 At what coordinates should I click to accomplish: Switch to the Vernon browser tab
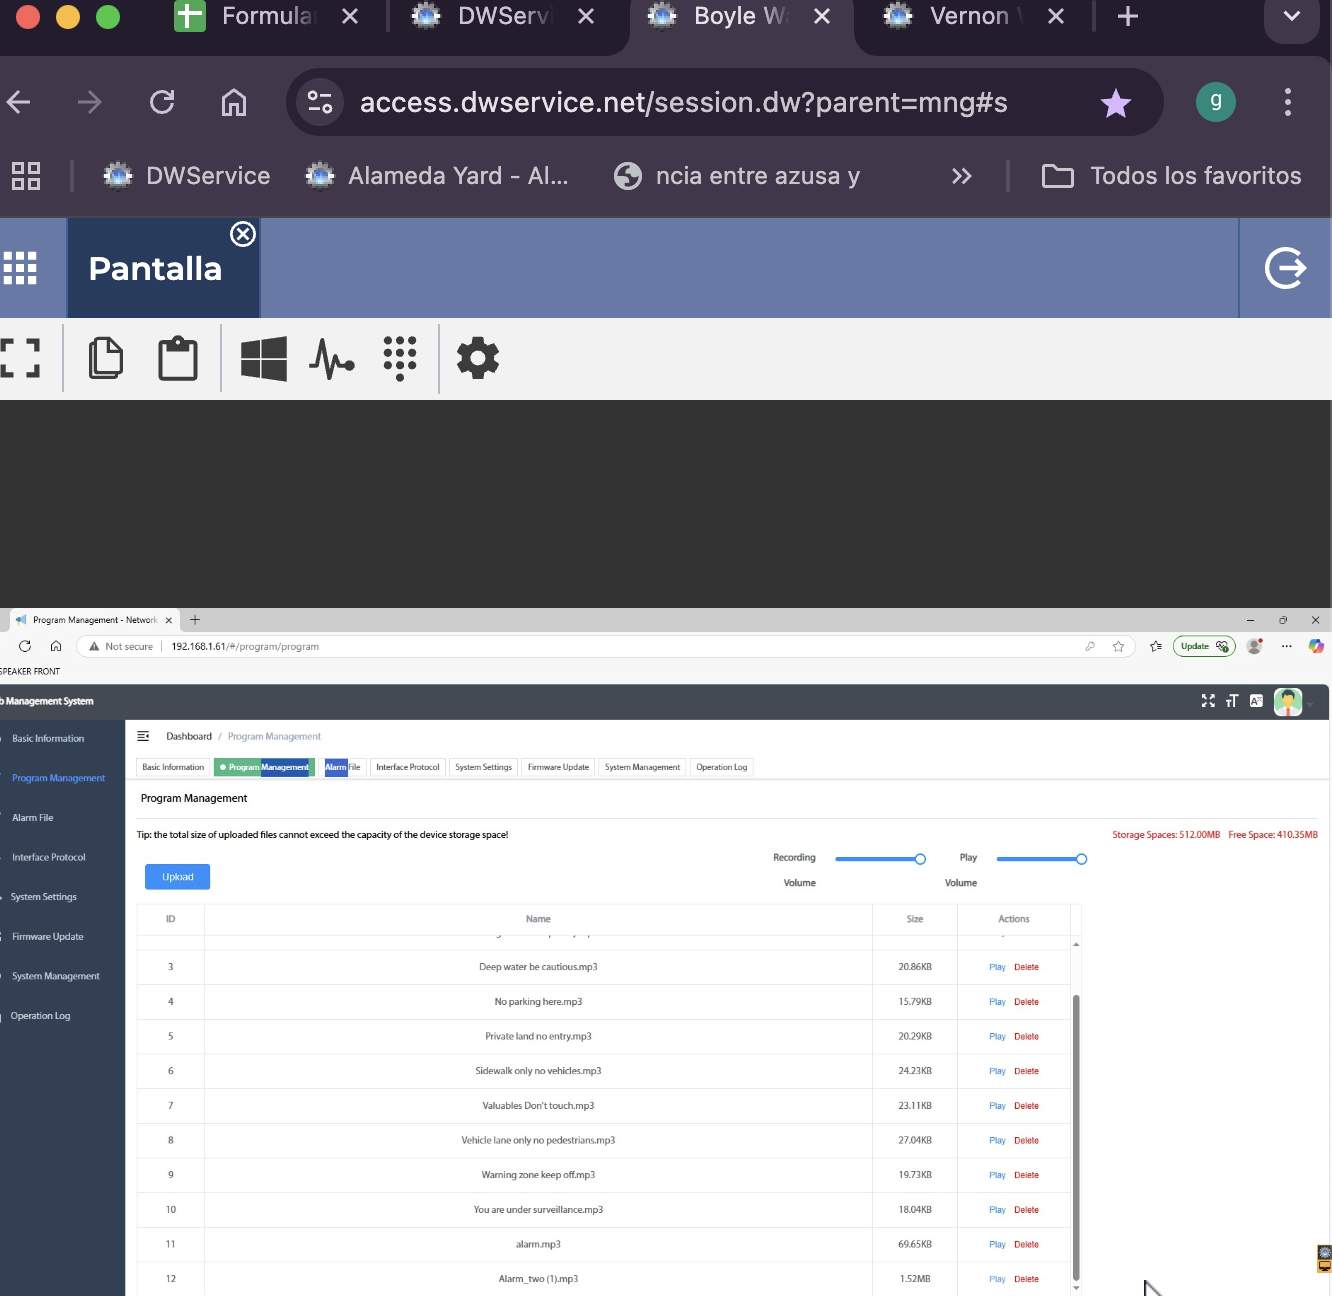click(x=975, y=16)
